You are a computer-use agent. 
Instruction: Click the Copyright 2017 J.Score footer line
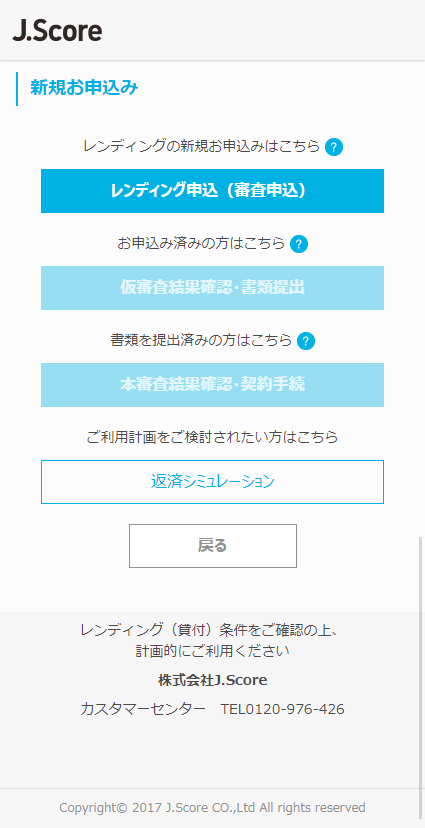[212, 807]
